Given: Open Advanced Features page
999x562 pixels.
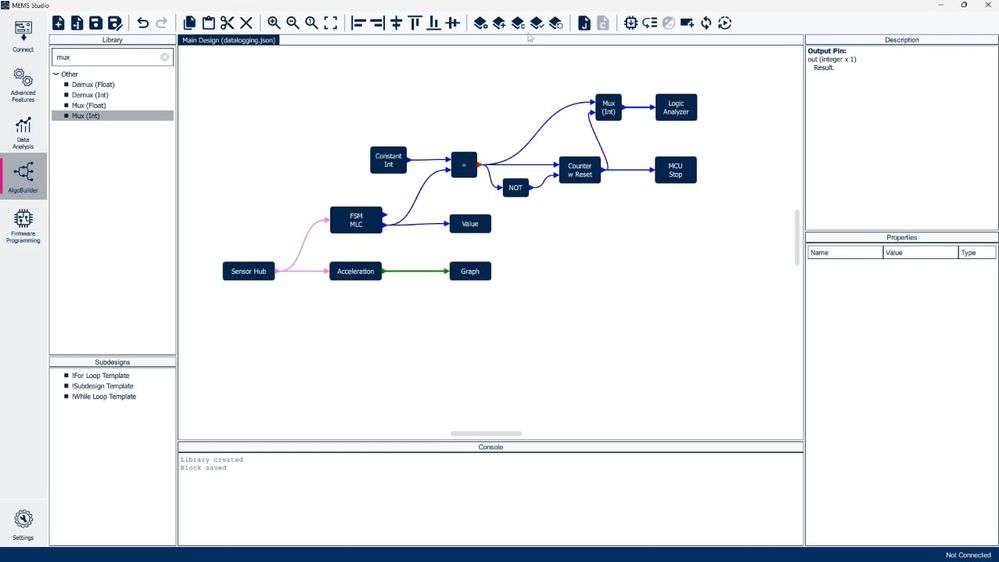Looking at the screenshot, I should 23,85.
